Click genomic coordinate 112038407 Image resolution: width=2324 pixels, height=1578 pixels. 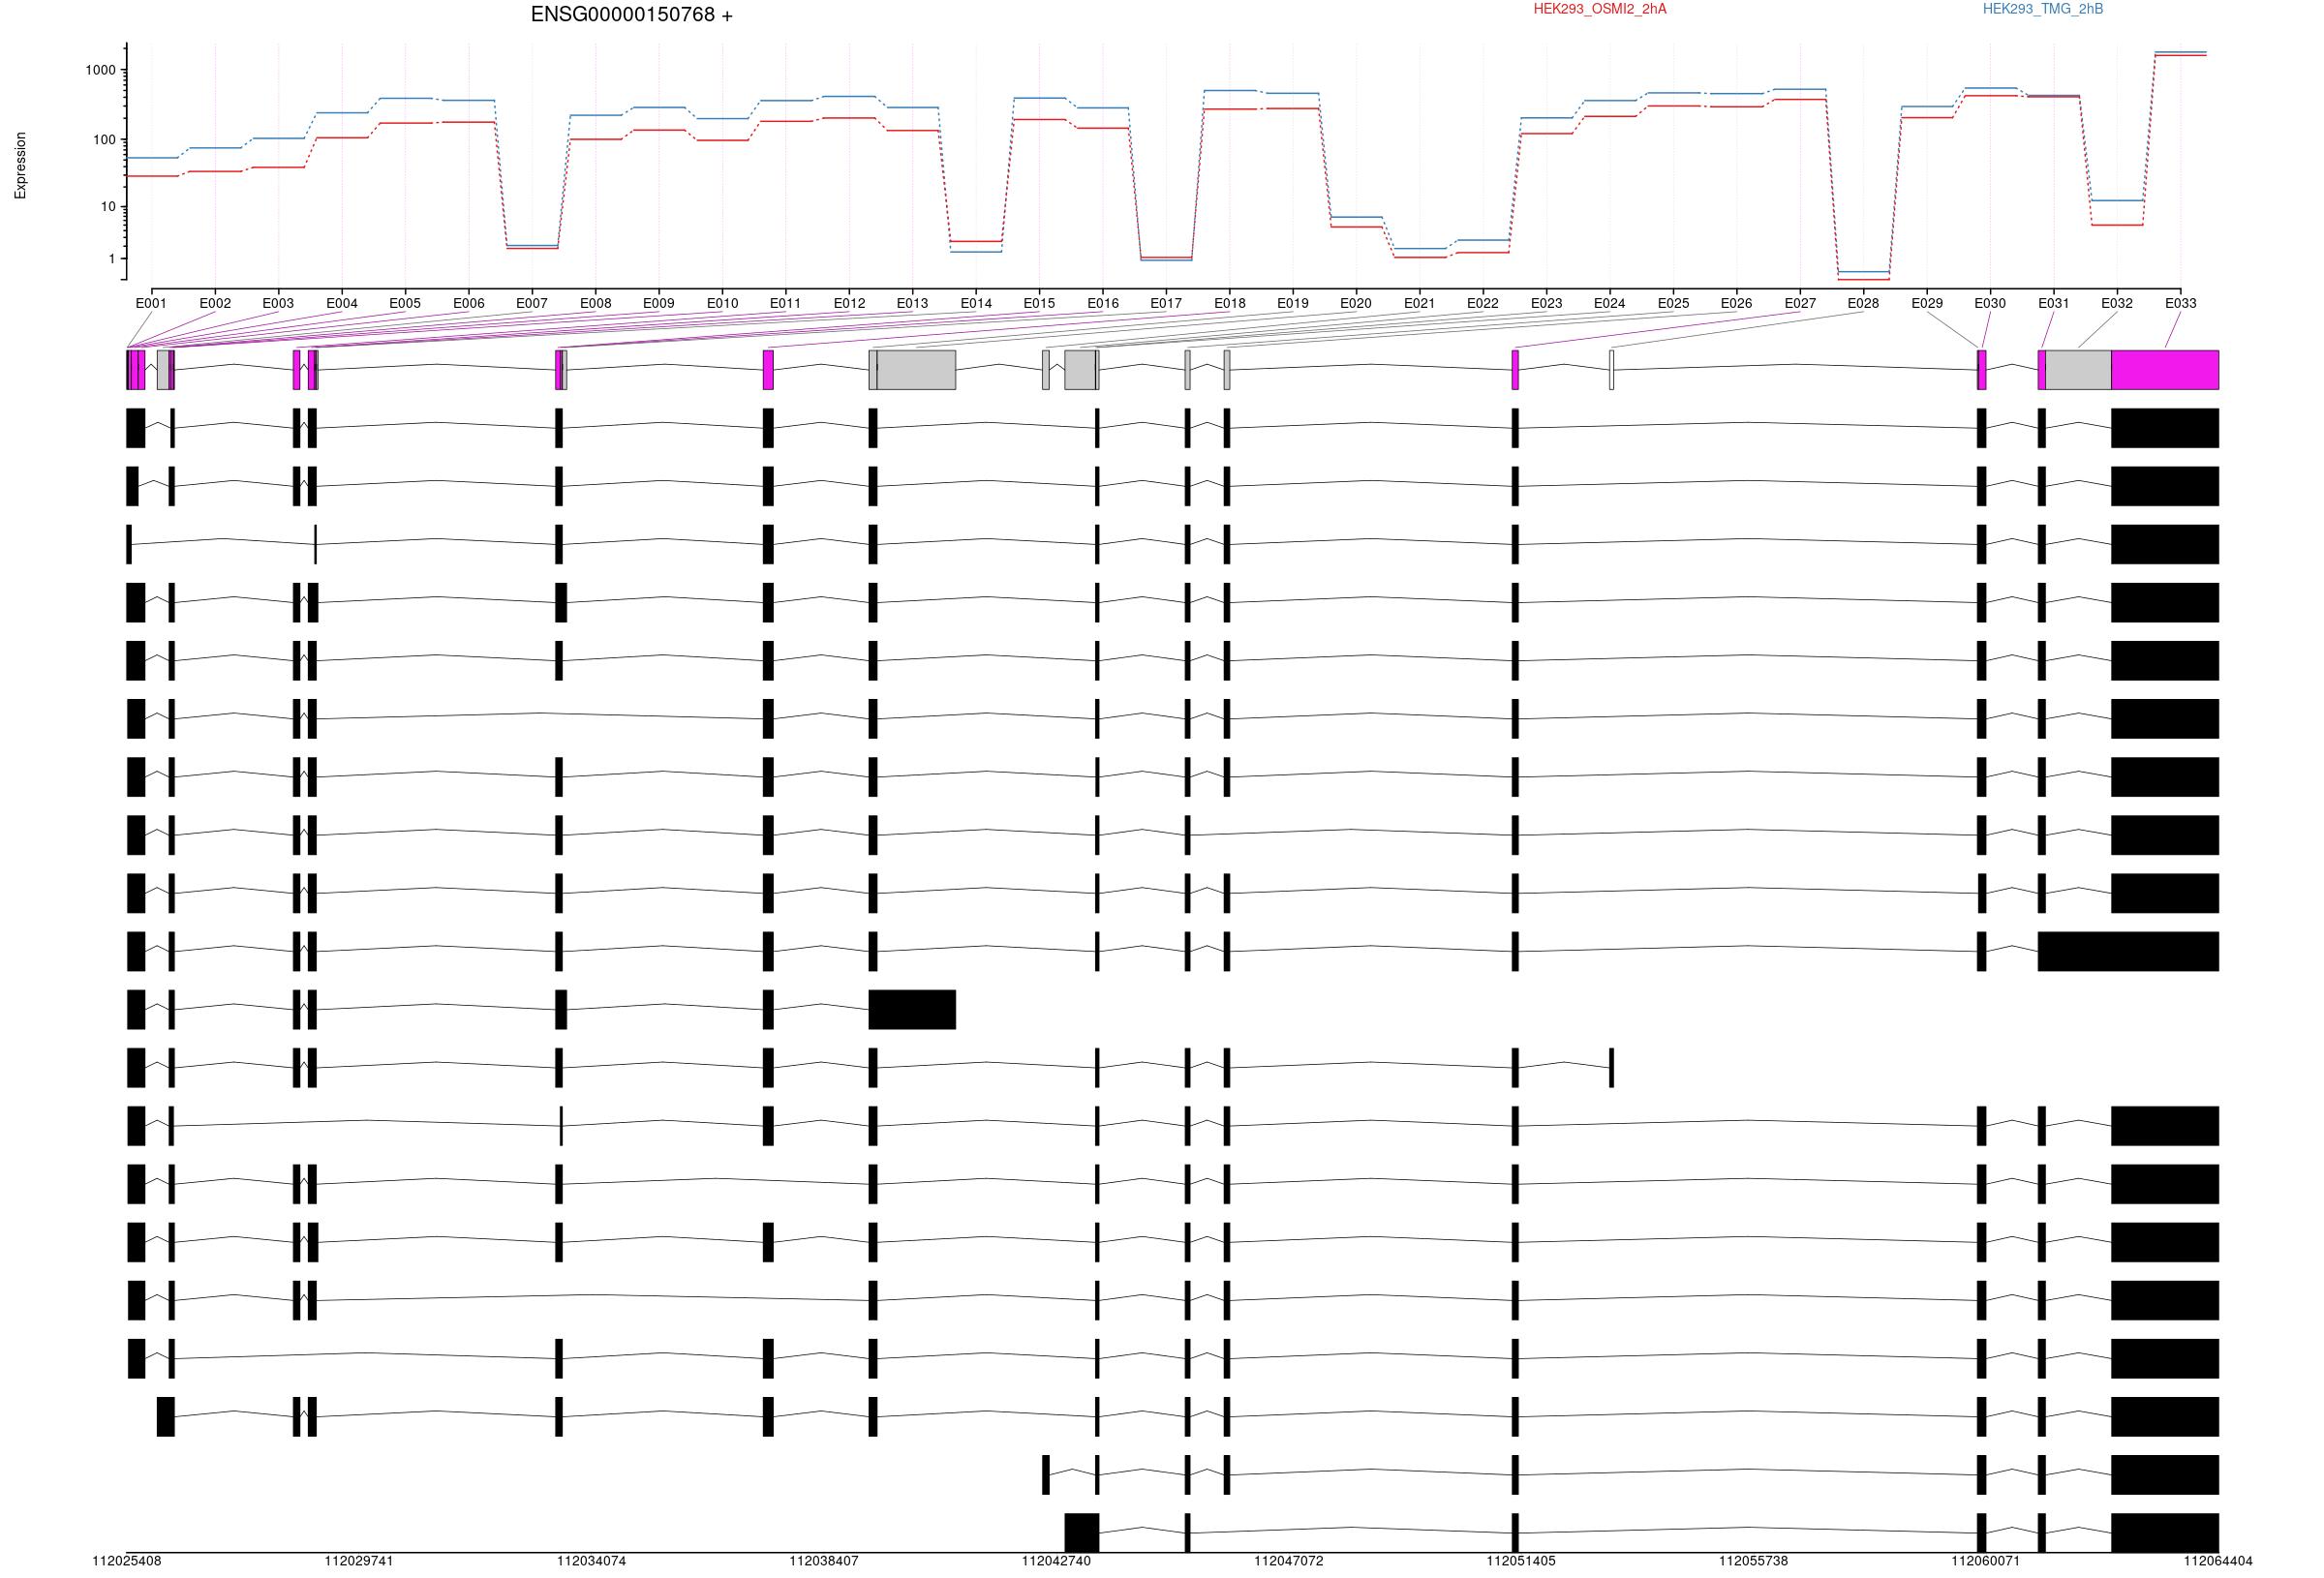[x=824, y=1561]
